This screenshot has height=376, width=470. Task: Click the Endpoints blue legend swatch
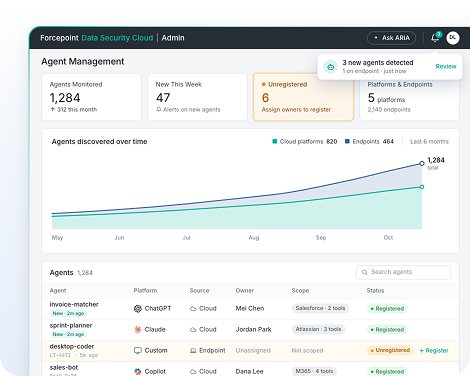pos(347,141)
